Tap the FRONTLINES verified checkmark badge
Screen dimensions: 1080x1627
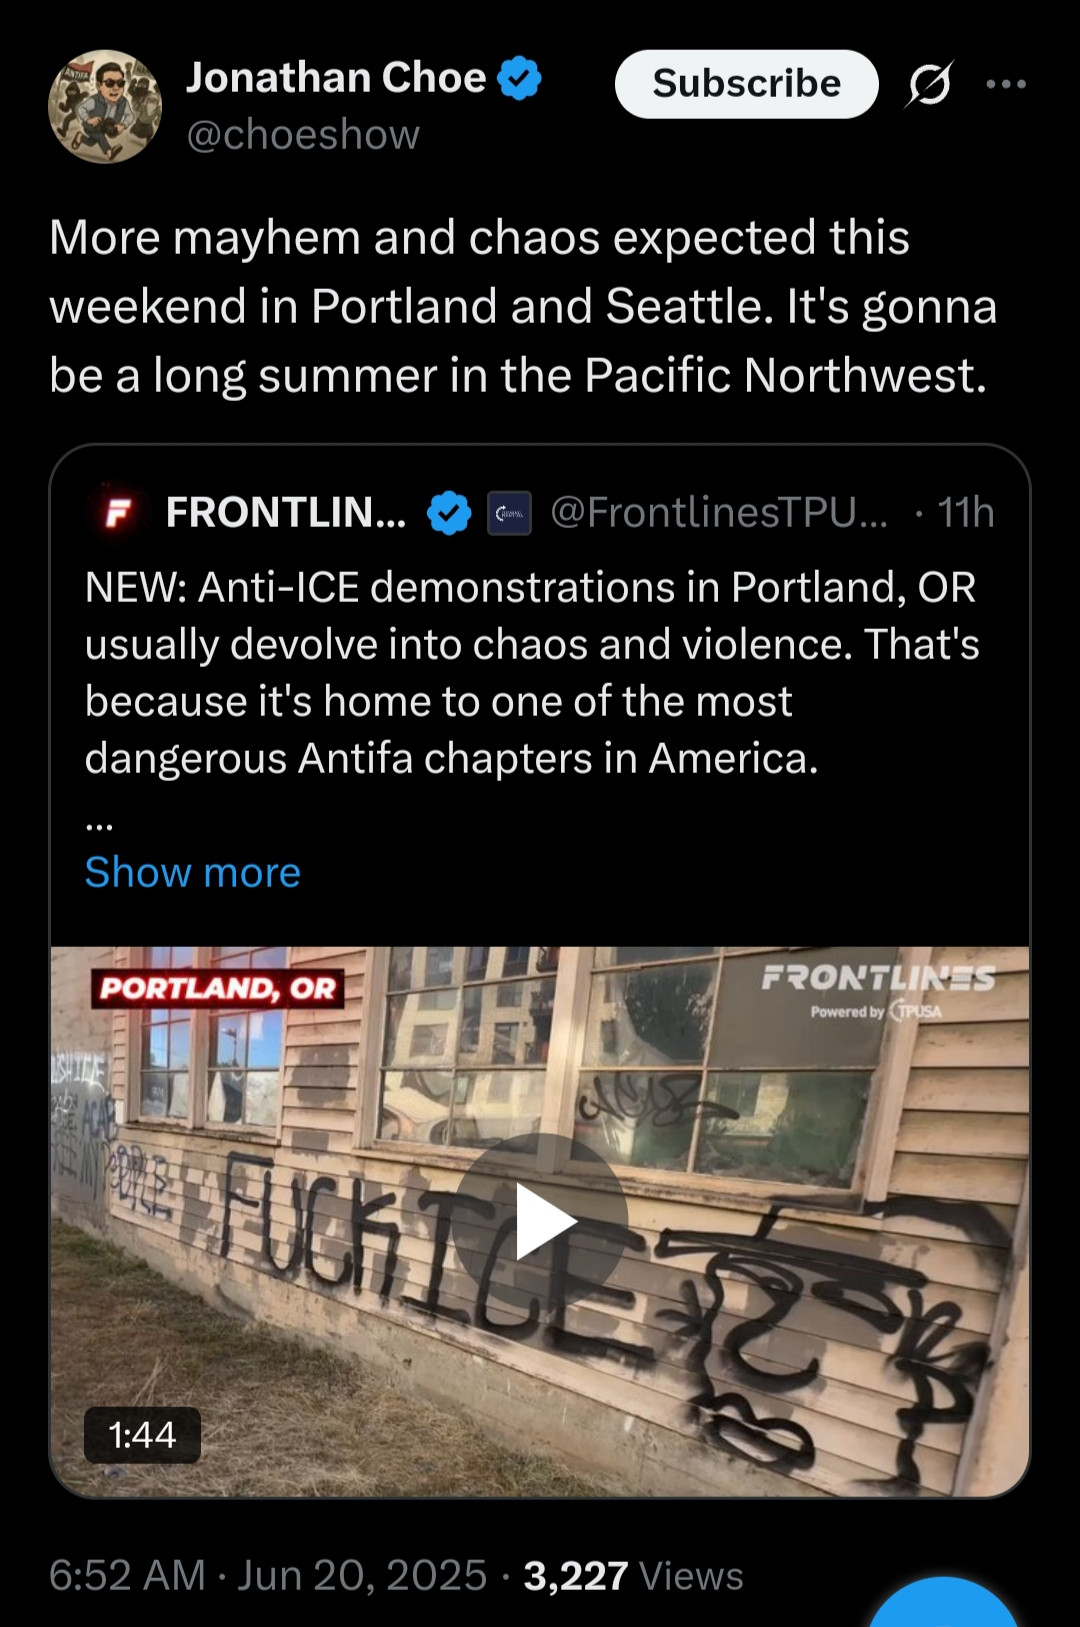click(449, 513)
